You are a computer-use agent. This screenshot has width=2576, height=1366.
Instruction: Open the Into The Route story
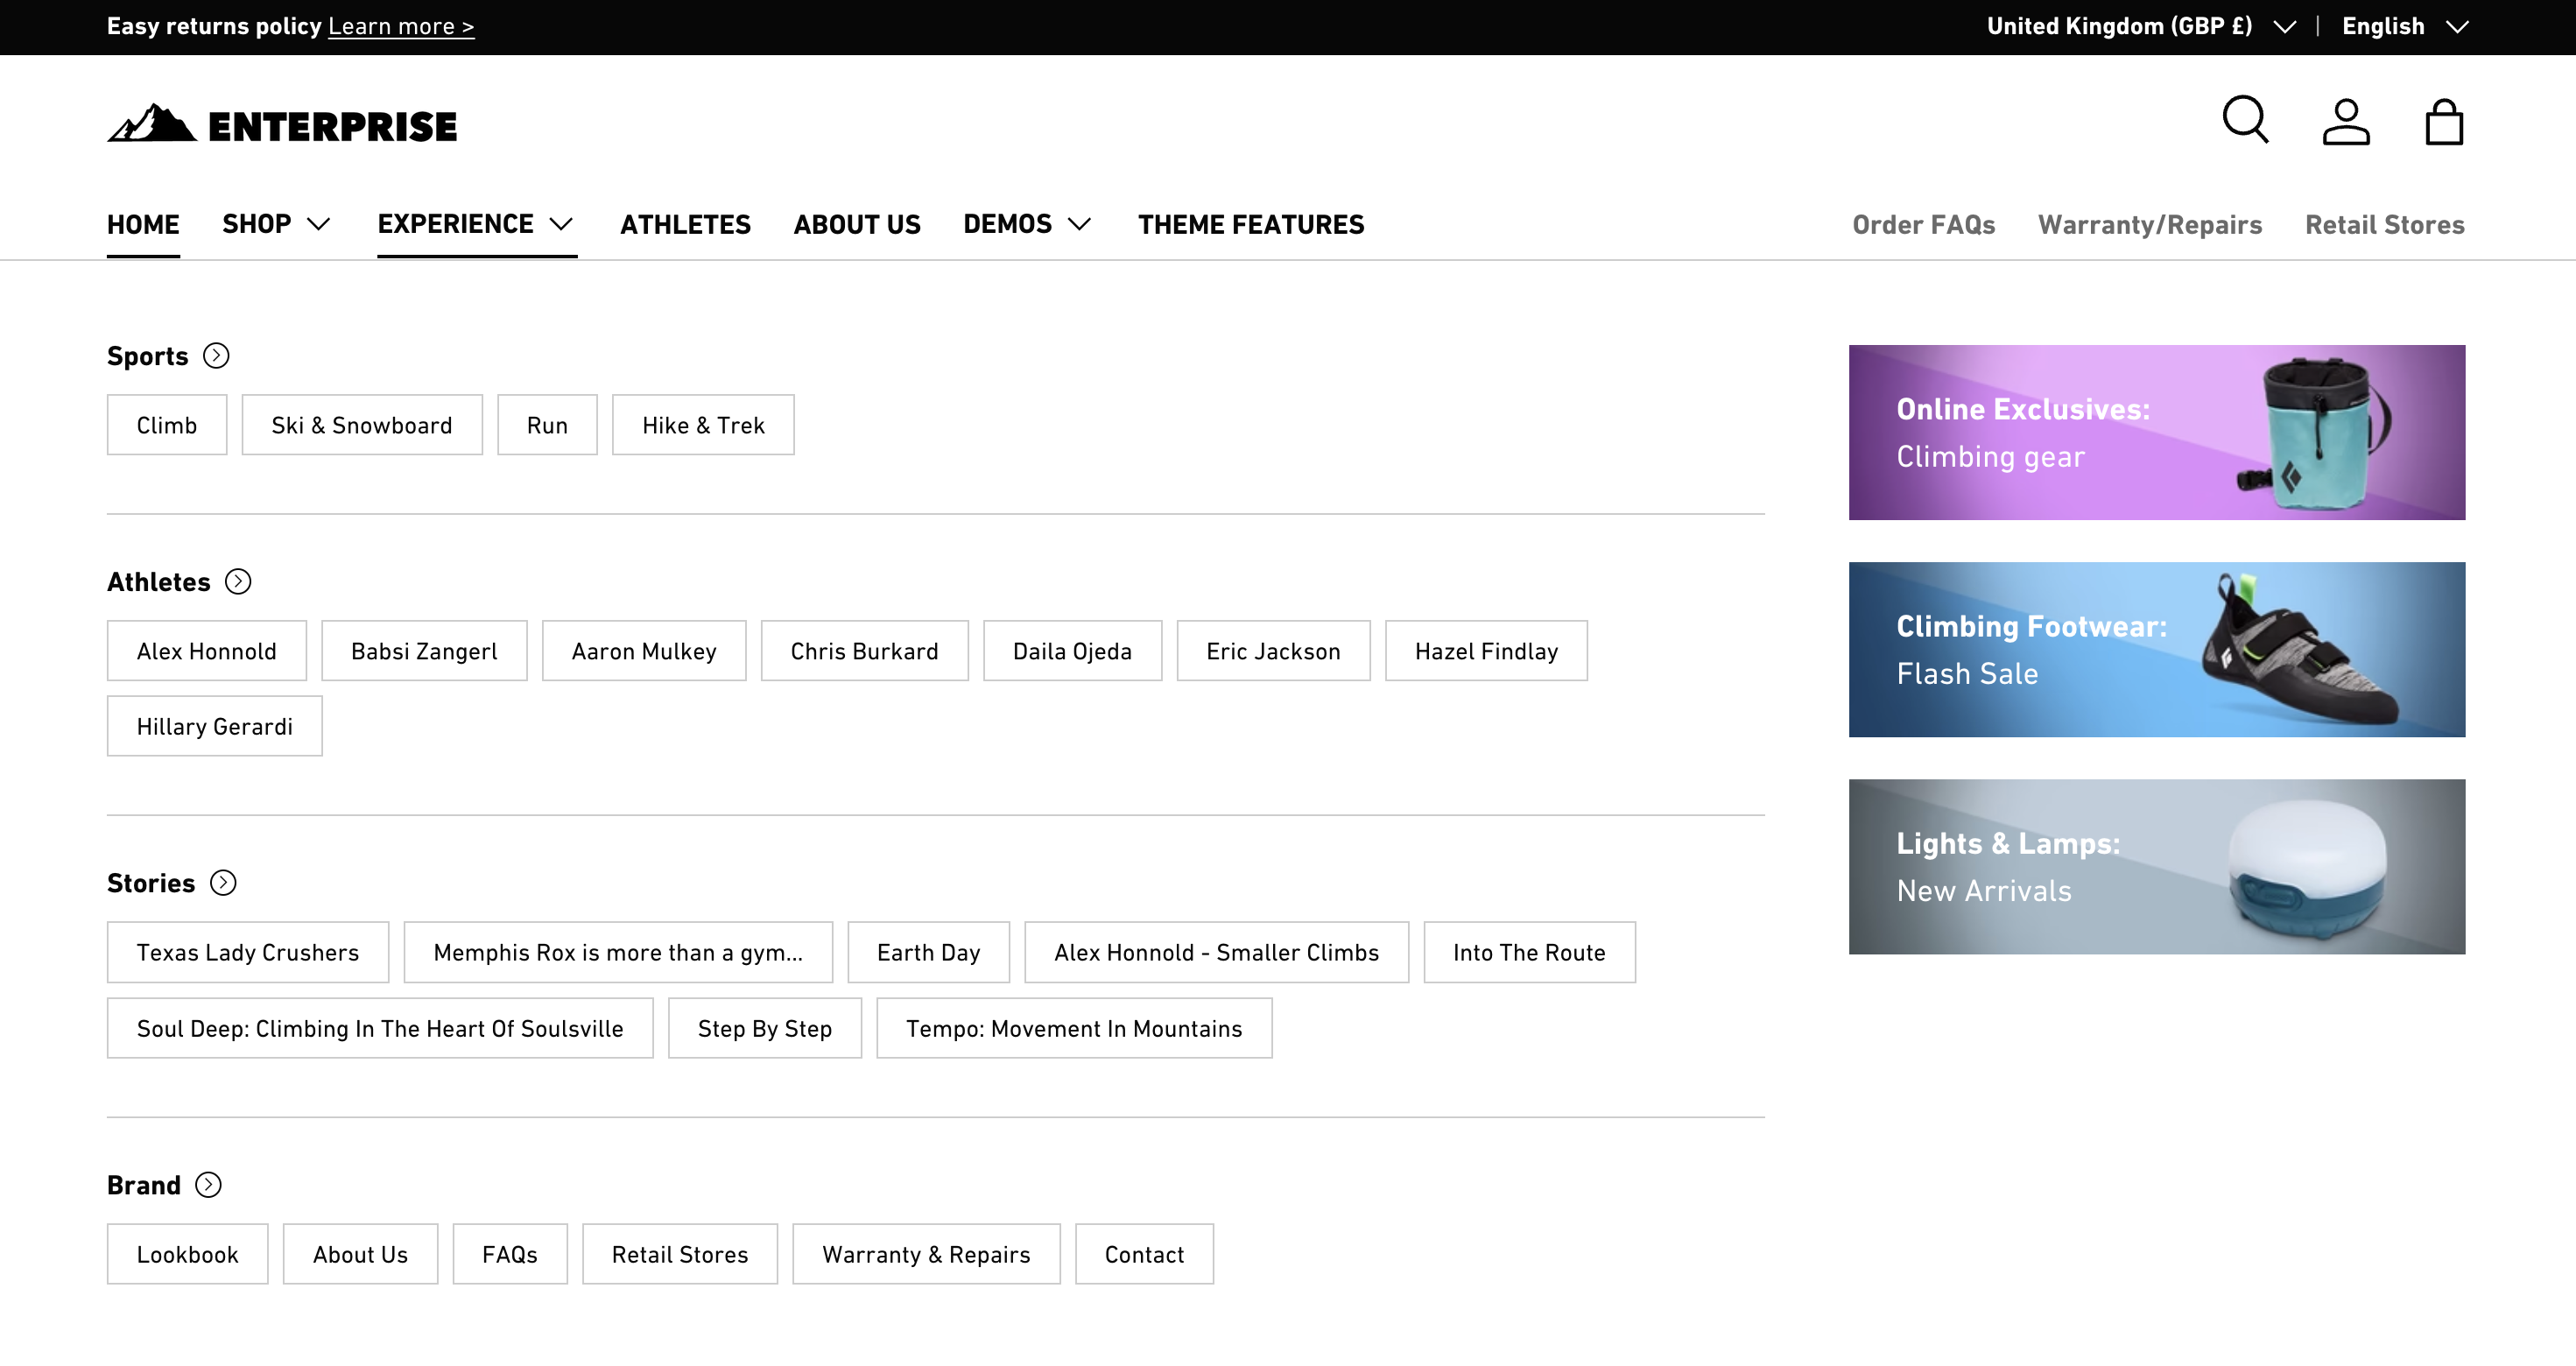[x=1529, y=952]
